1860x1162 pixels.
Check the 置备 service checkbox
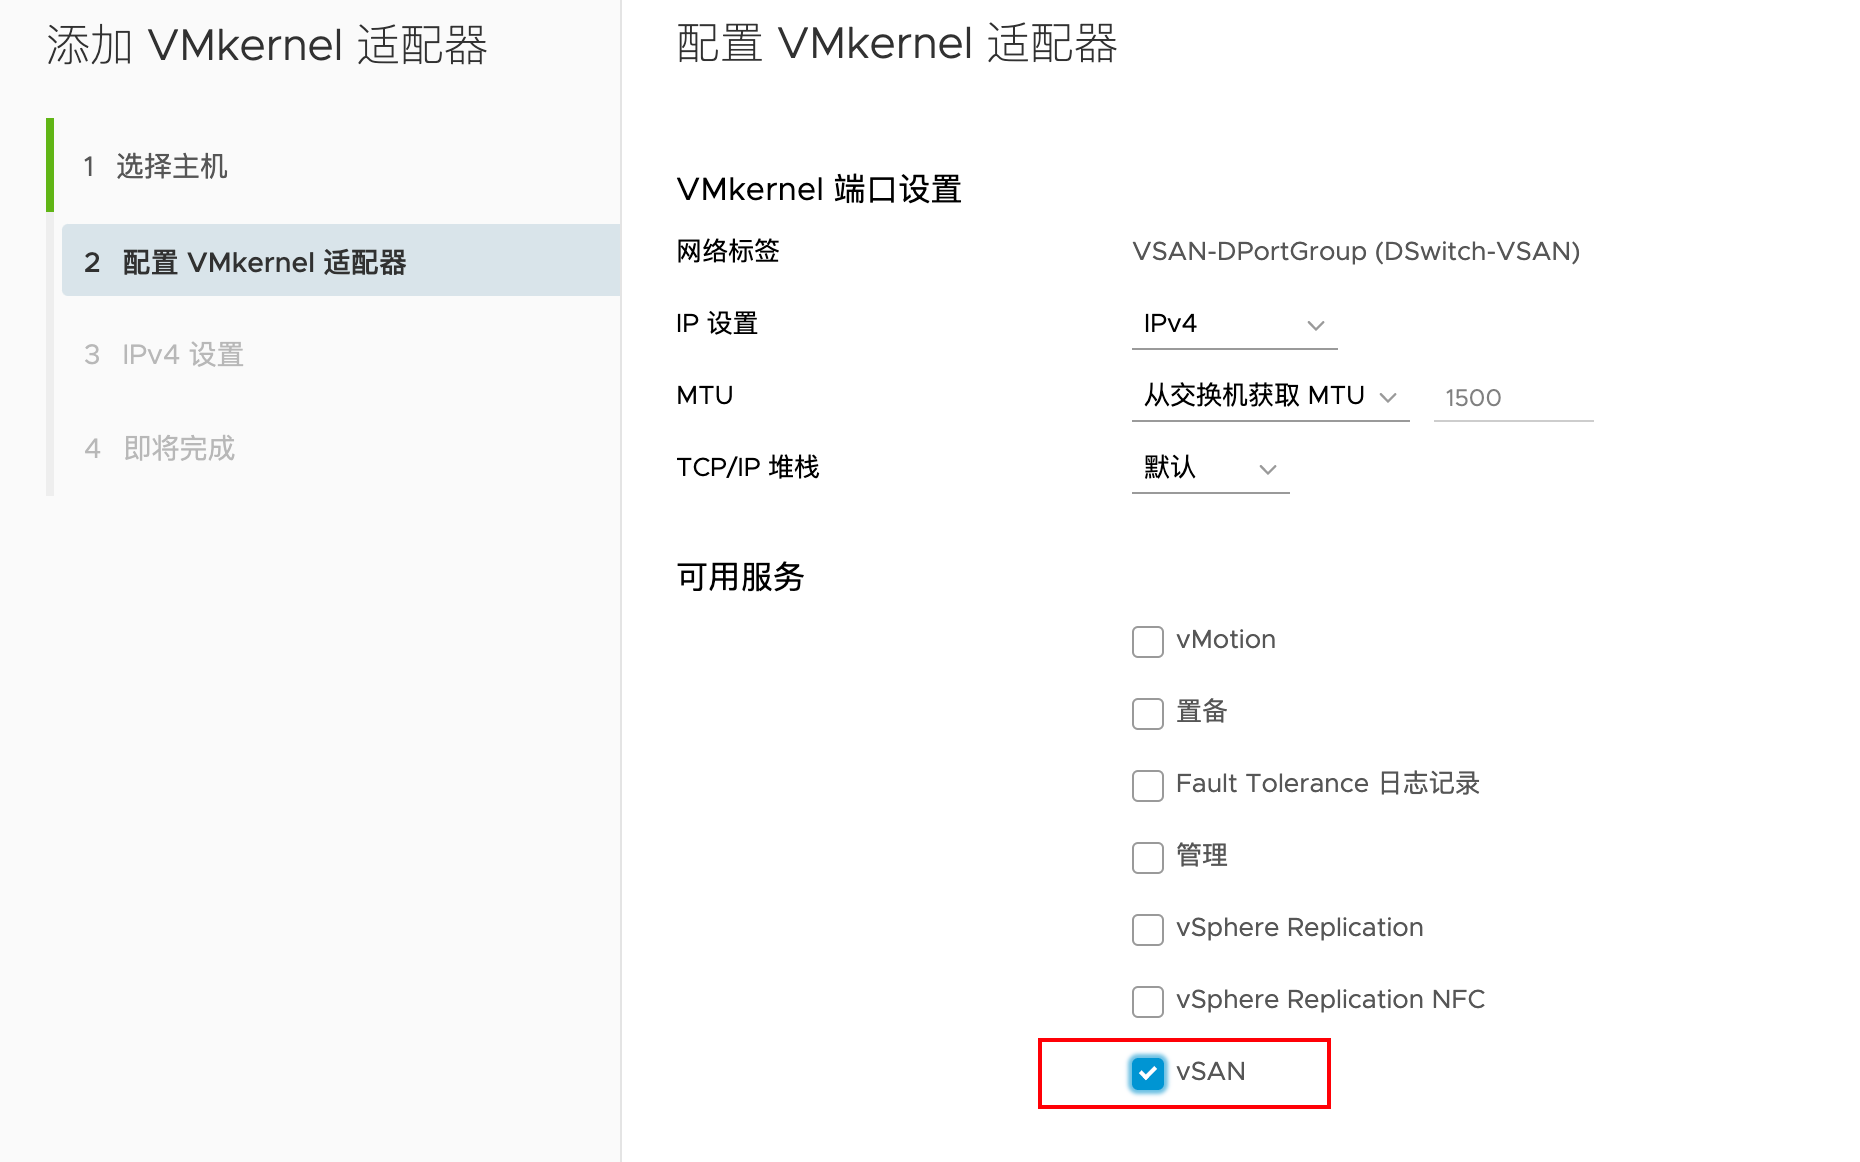1147,714
